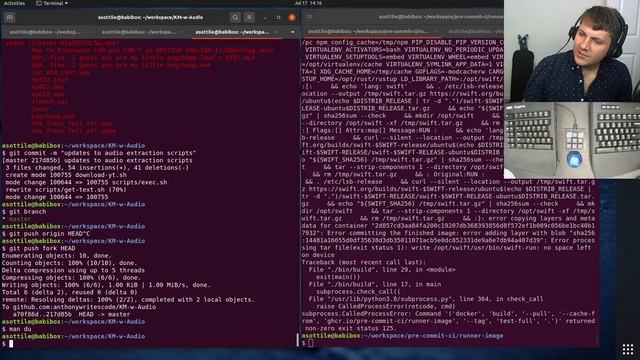Select the line '$ git push fork HEAD'

(x=38, y=249)
